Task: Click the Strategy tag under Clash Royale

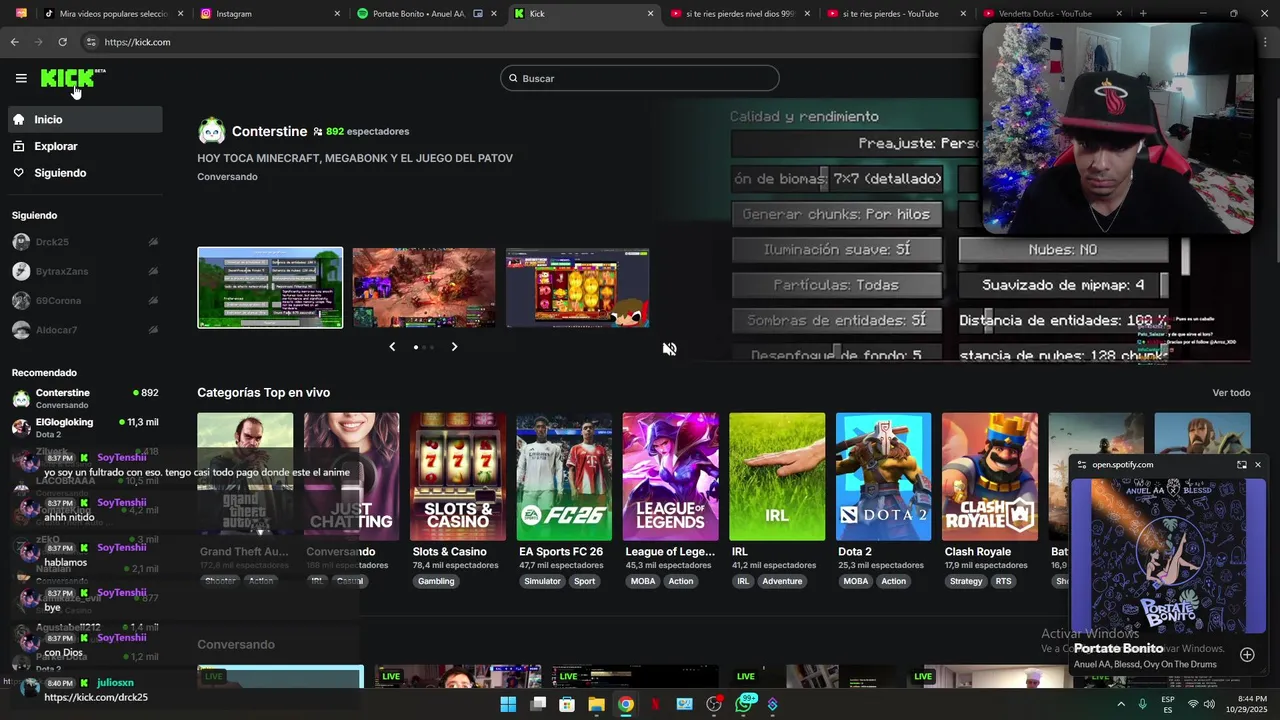Action: [x=966, y=581]
